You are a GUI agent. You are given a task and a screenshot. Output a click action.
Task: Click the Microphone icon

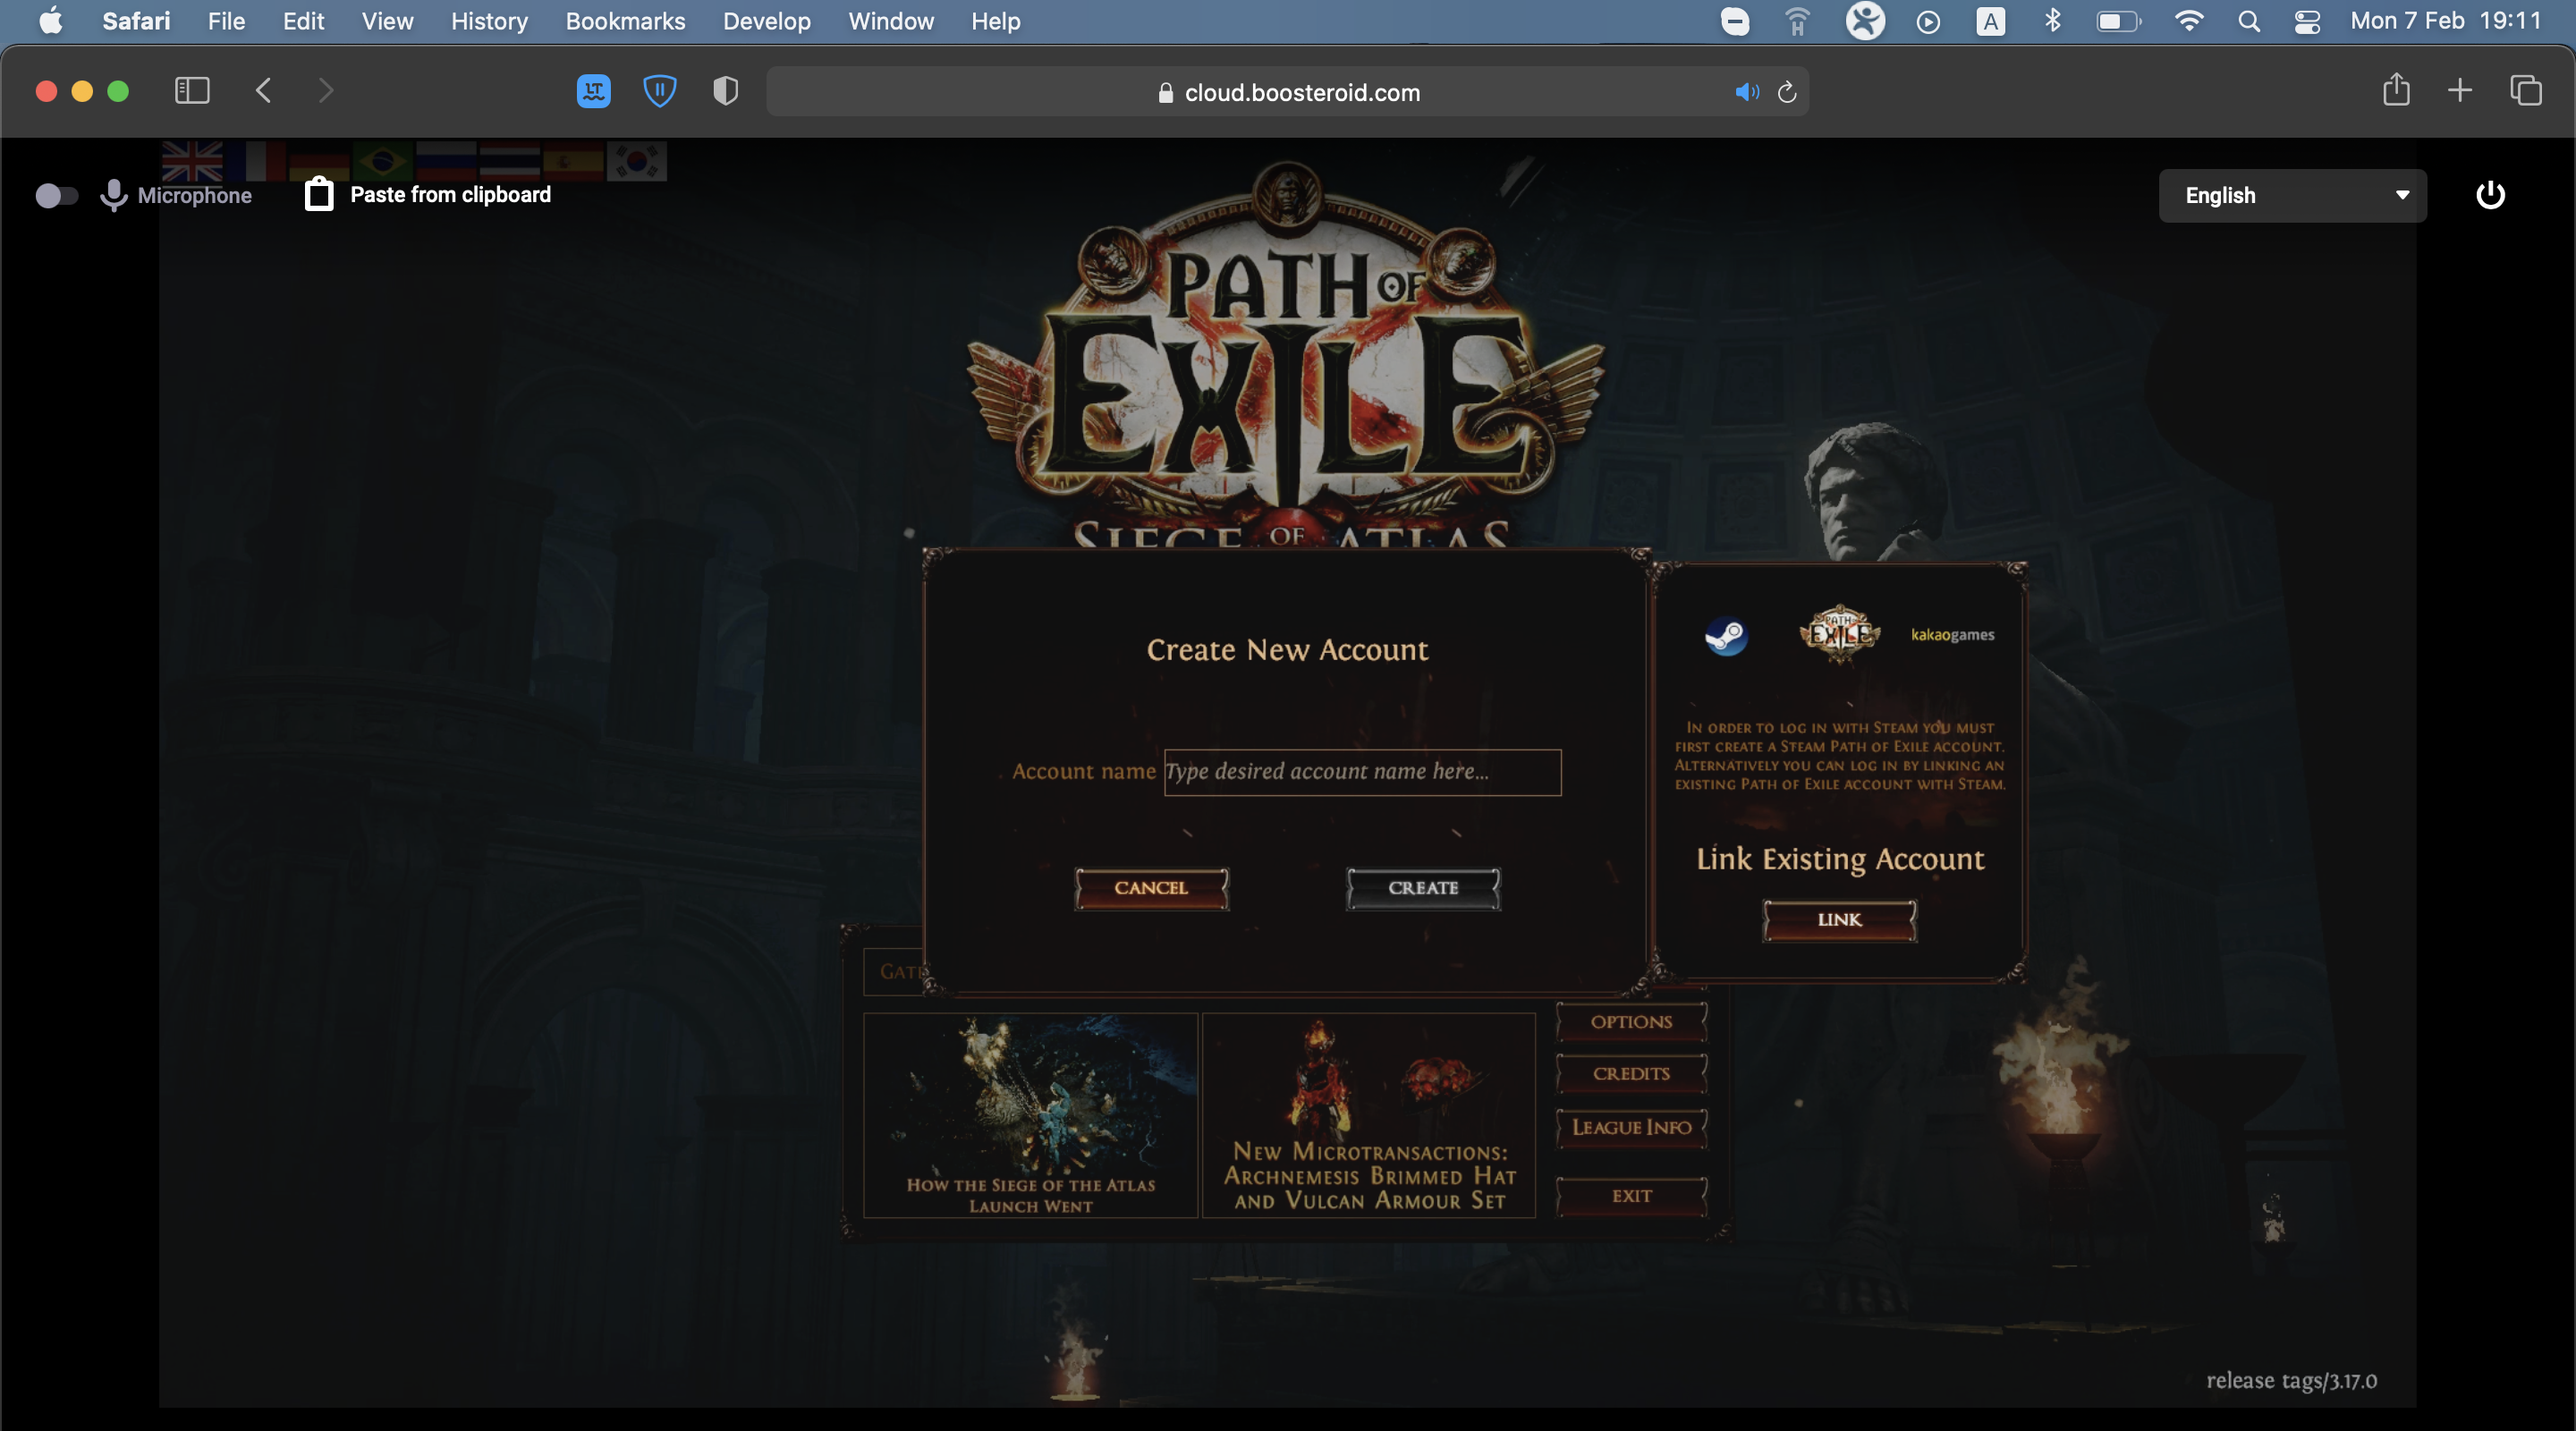(x=114, y=195)
